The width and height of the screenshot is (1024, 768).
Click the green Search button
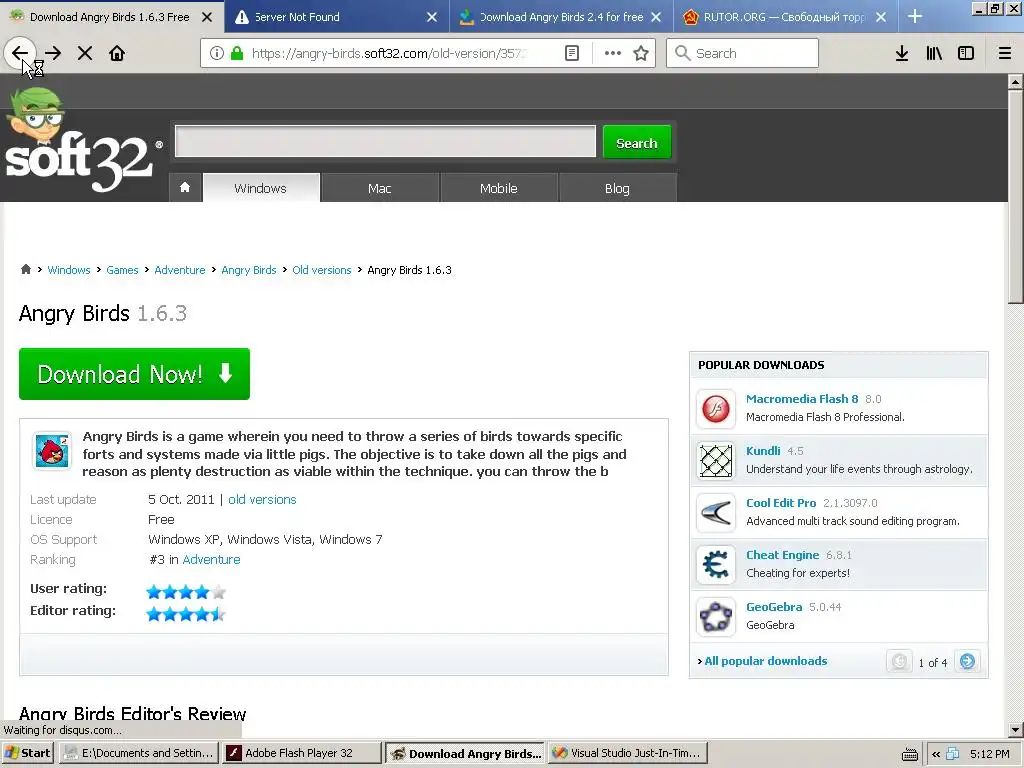(637, 142)
